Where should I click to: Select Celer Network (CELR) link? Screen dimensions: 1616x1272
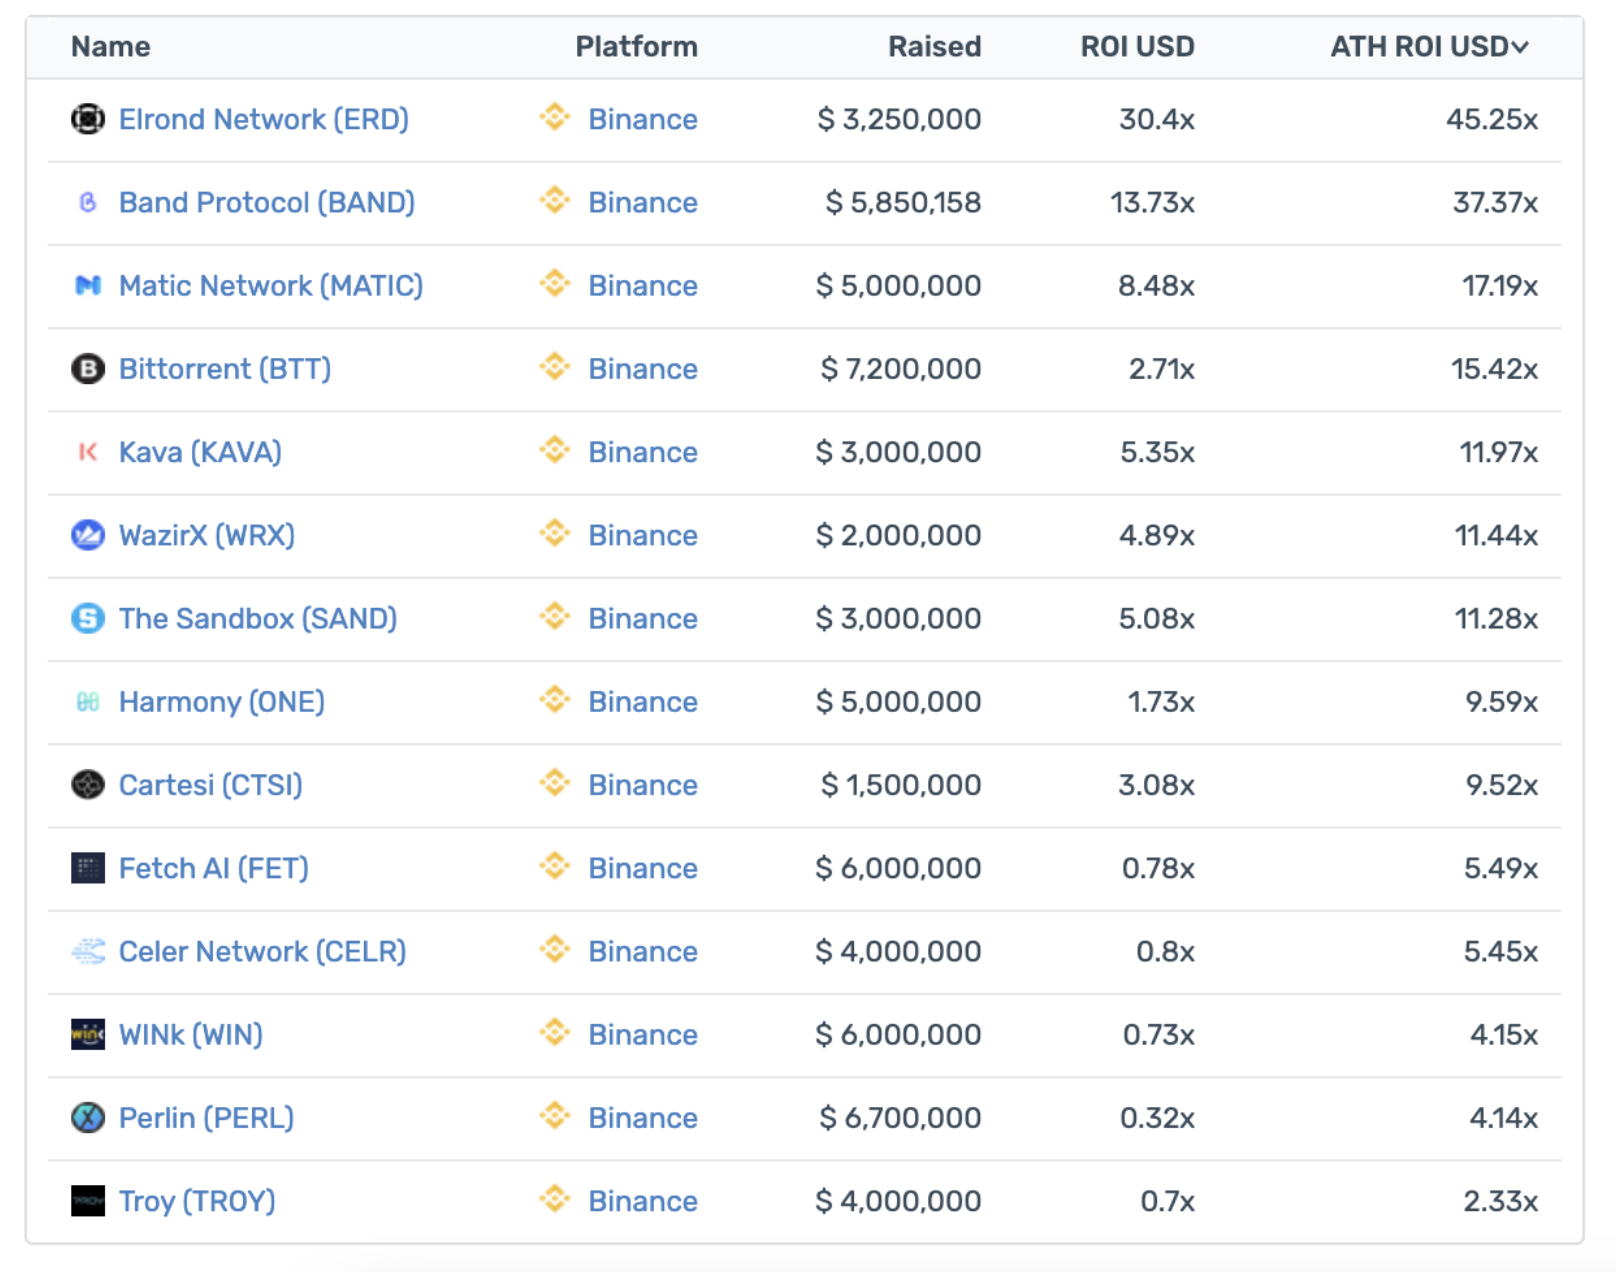coord(261,951)
